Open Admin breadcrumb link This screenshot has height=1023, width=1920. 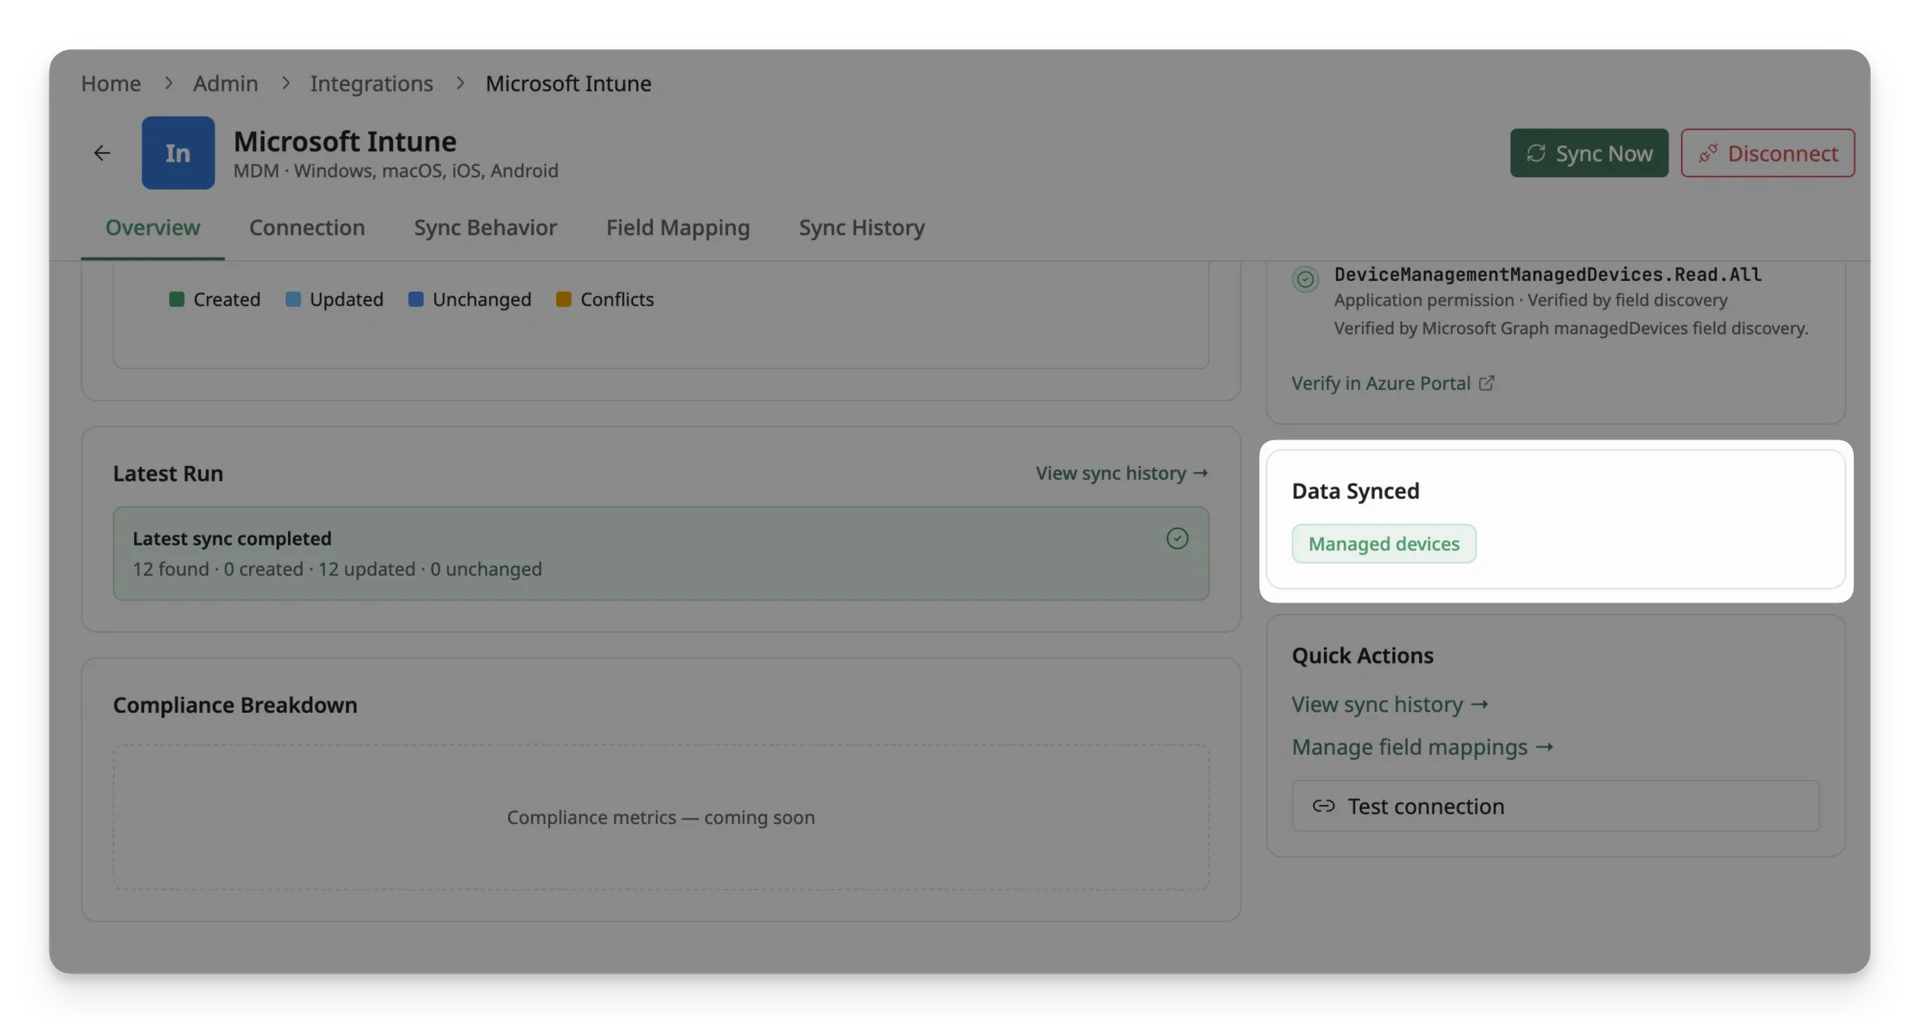[225, 83]
